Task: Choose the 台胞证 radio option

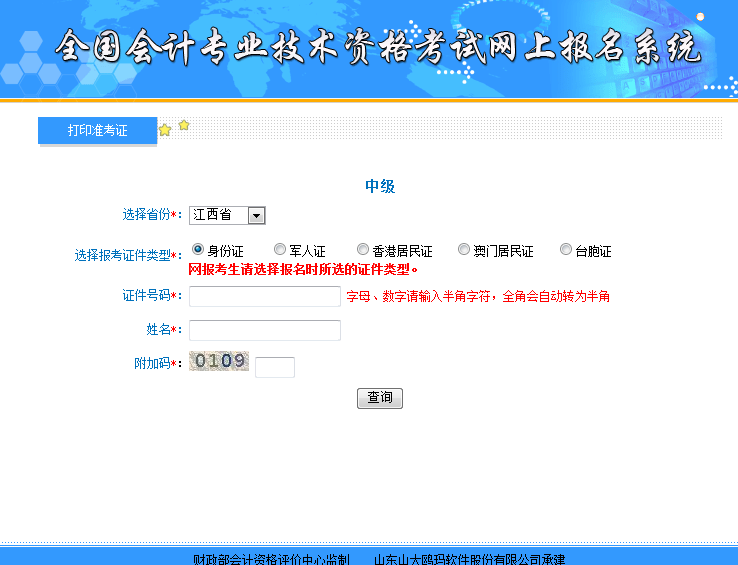Action: (566, 249)
